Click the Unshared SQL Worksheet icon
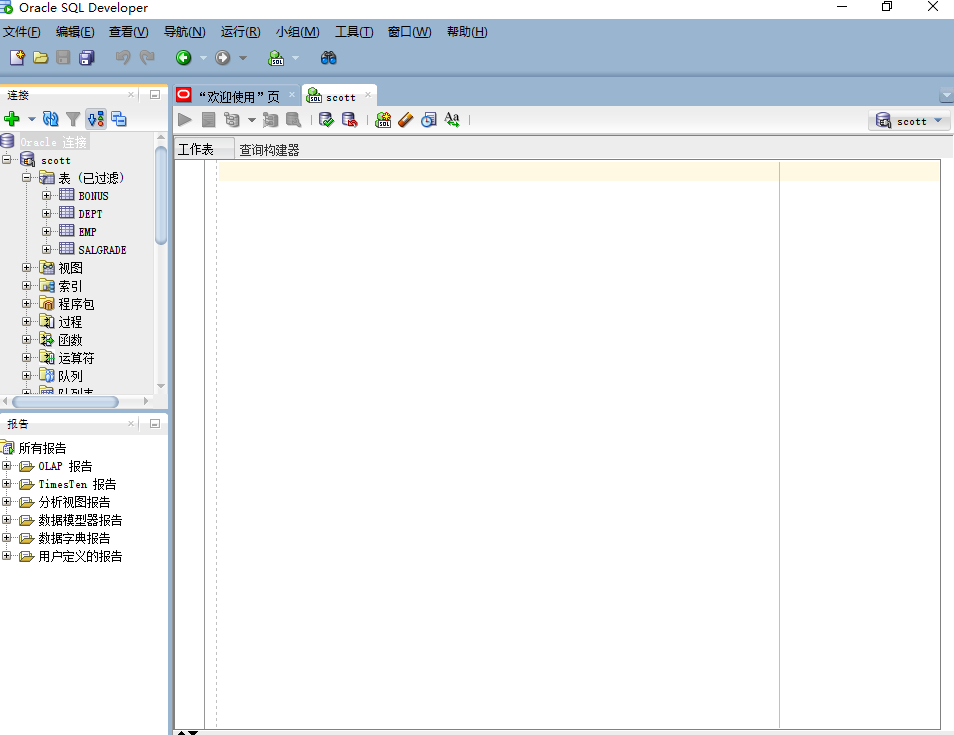 pyautogui.click(x=383, y=120)
